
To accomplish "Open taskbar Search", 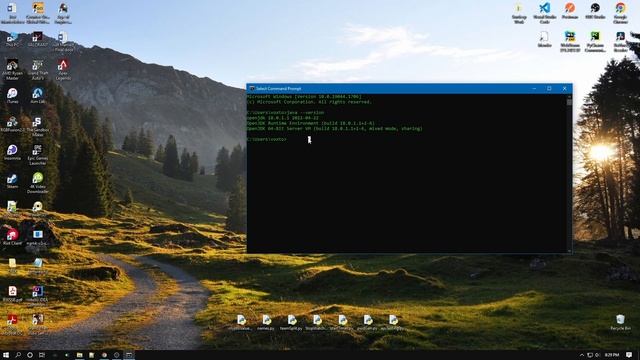I will (18, 355).
